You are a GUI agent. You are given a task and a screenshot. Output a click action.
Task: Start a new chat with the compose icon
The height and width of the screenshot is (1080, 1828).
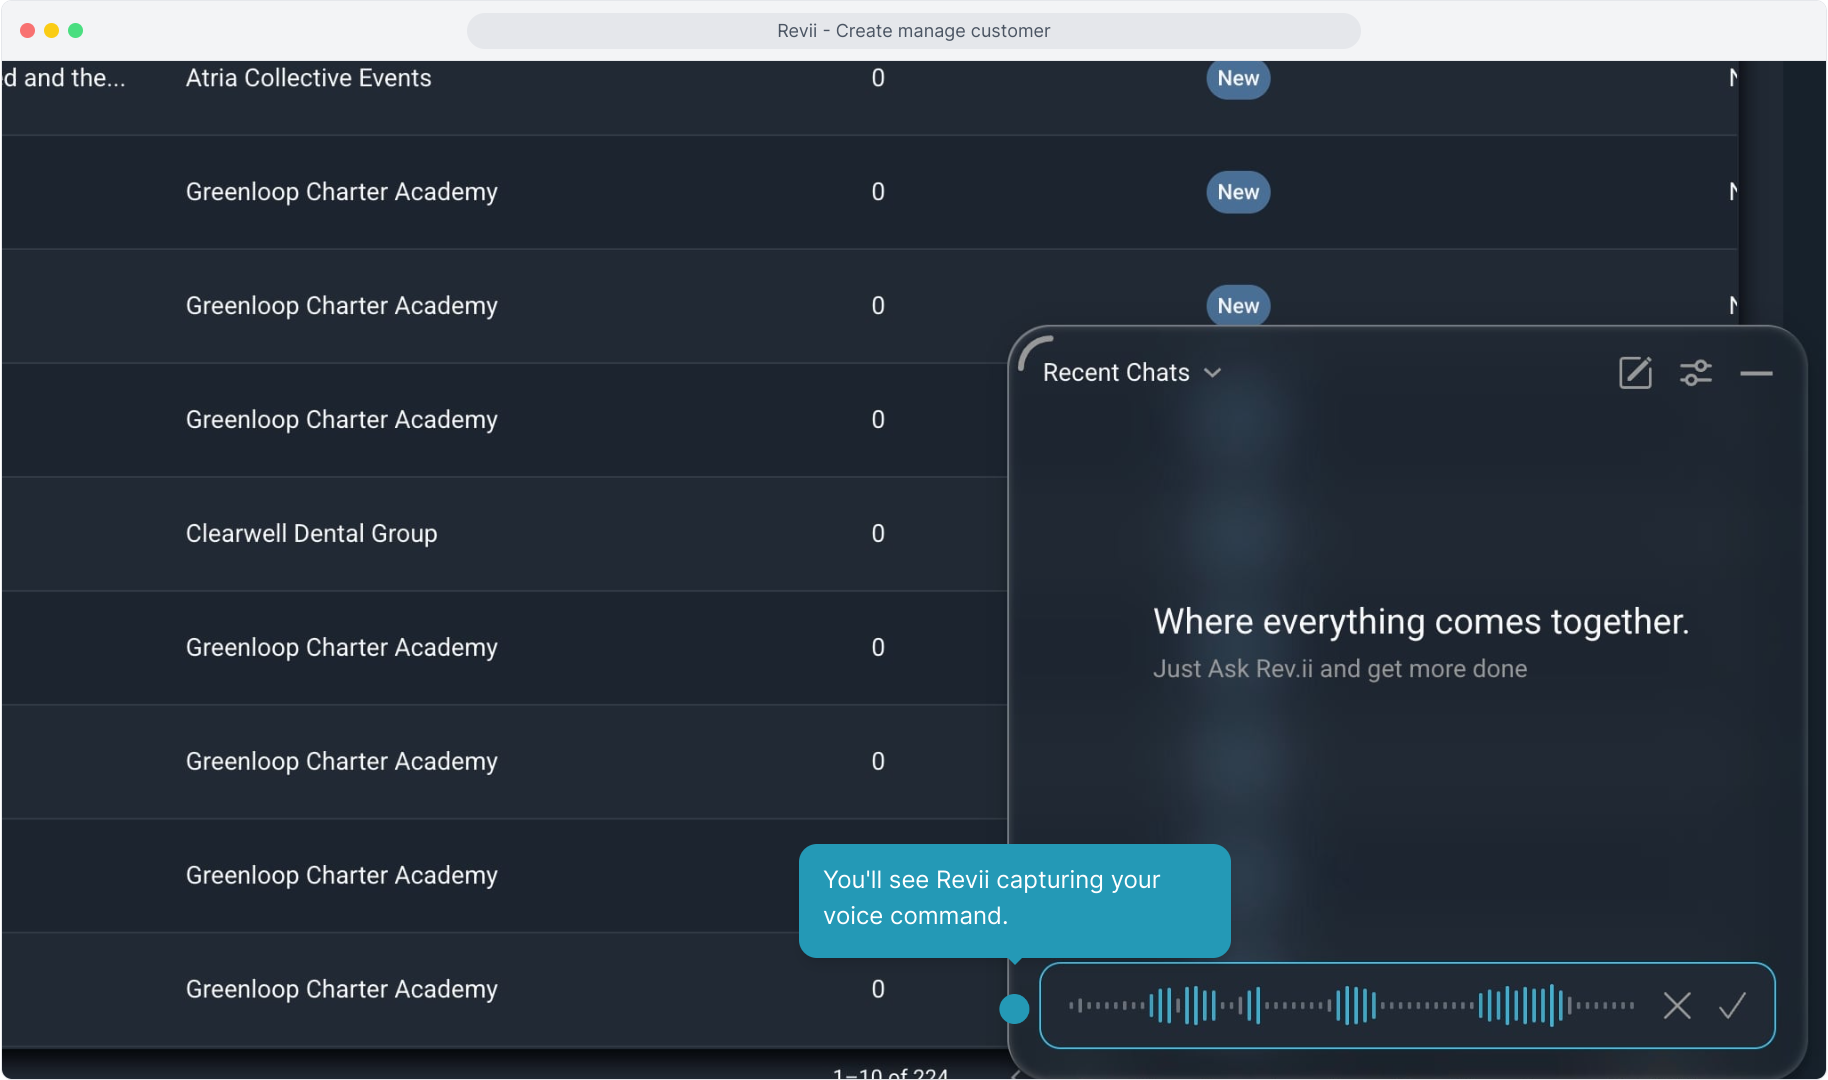(1635, 373)
